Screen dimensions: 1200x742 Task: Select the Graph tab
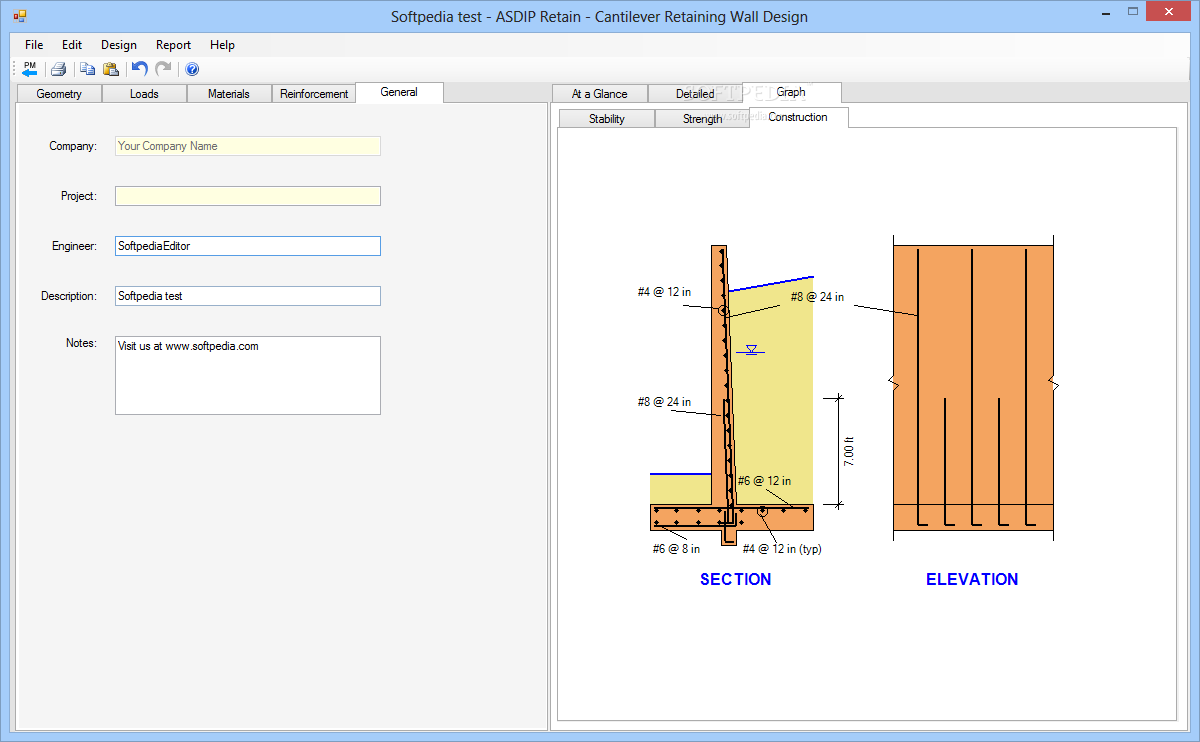tap(791, 92)
